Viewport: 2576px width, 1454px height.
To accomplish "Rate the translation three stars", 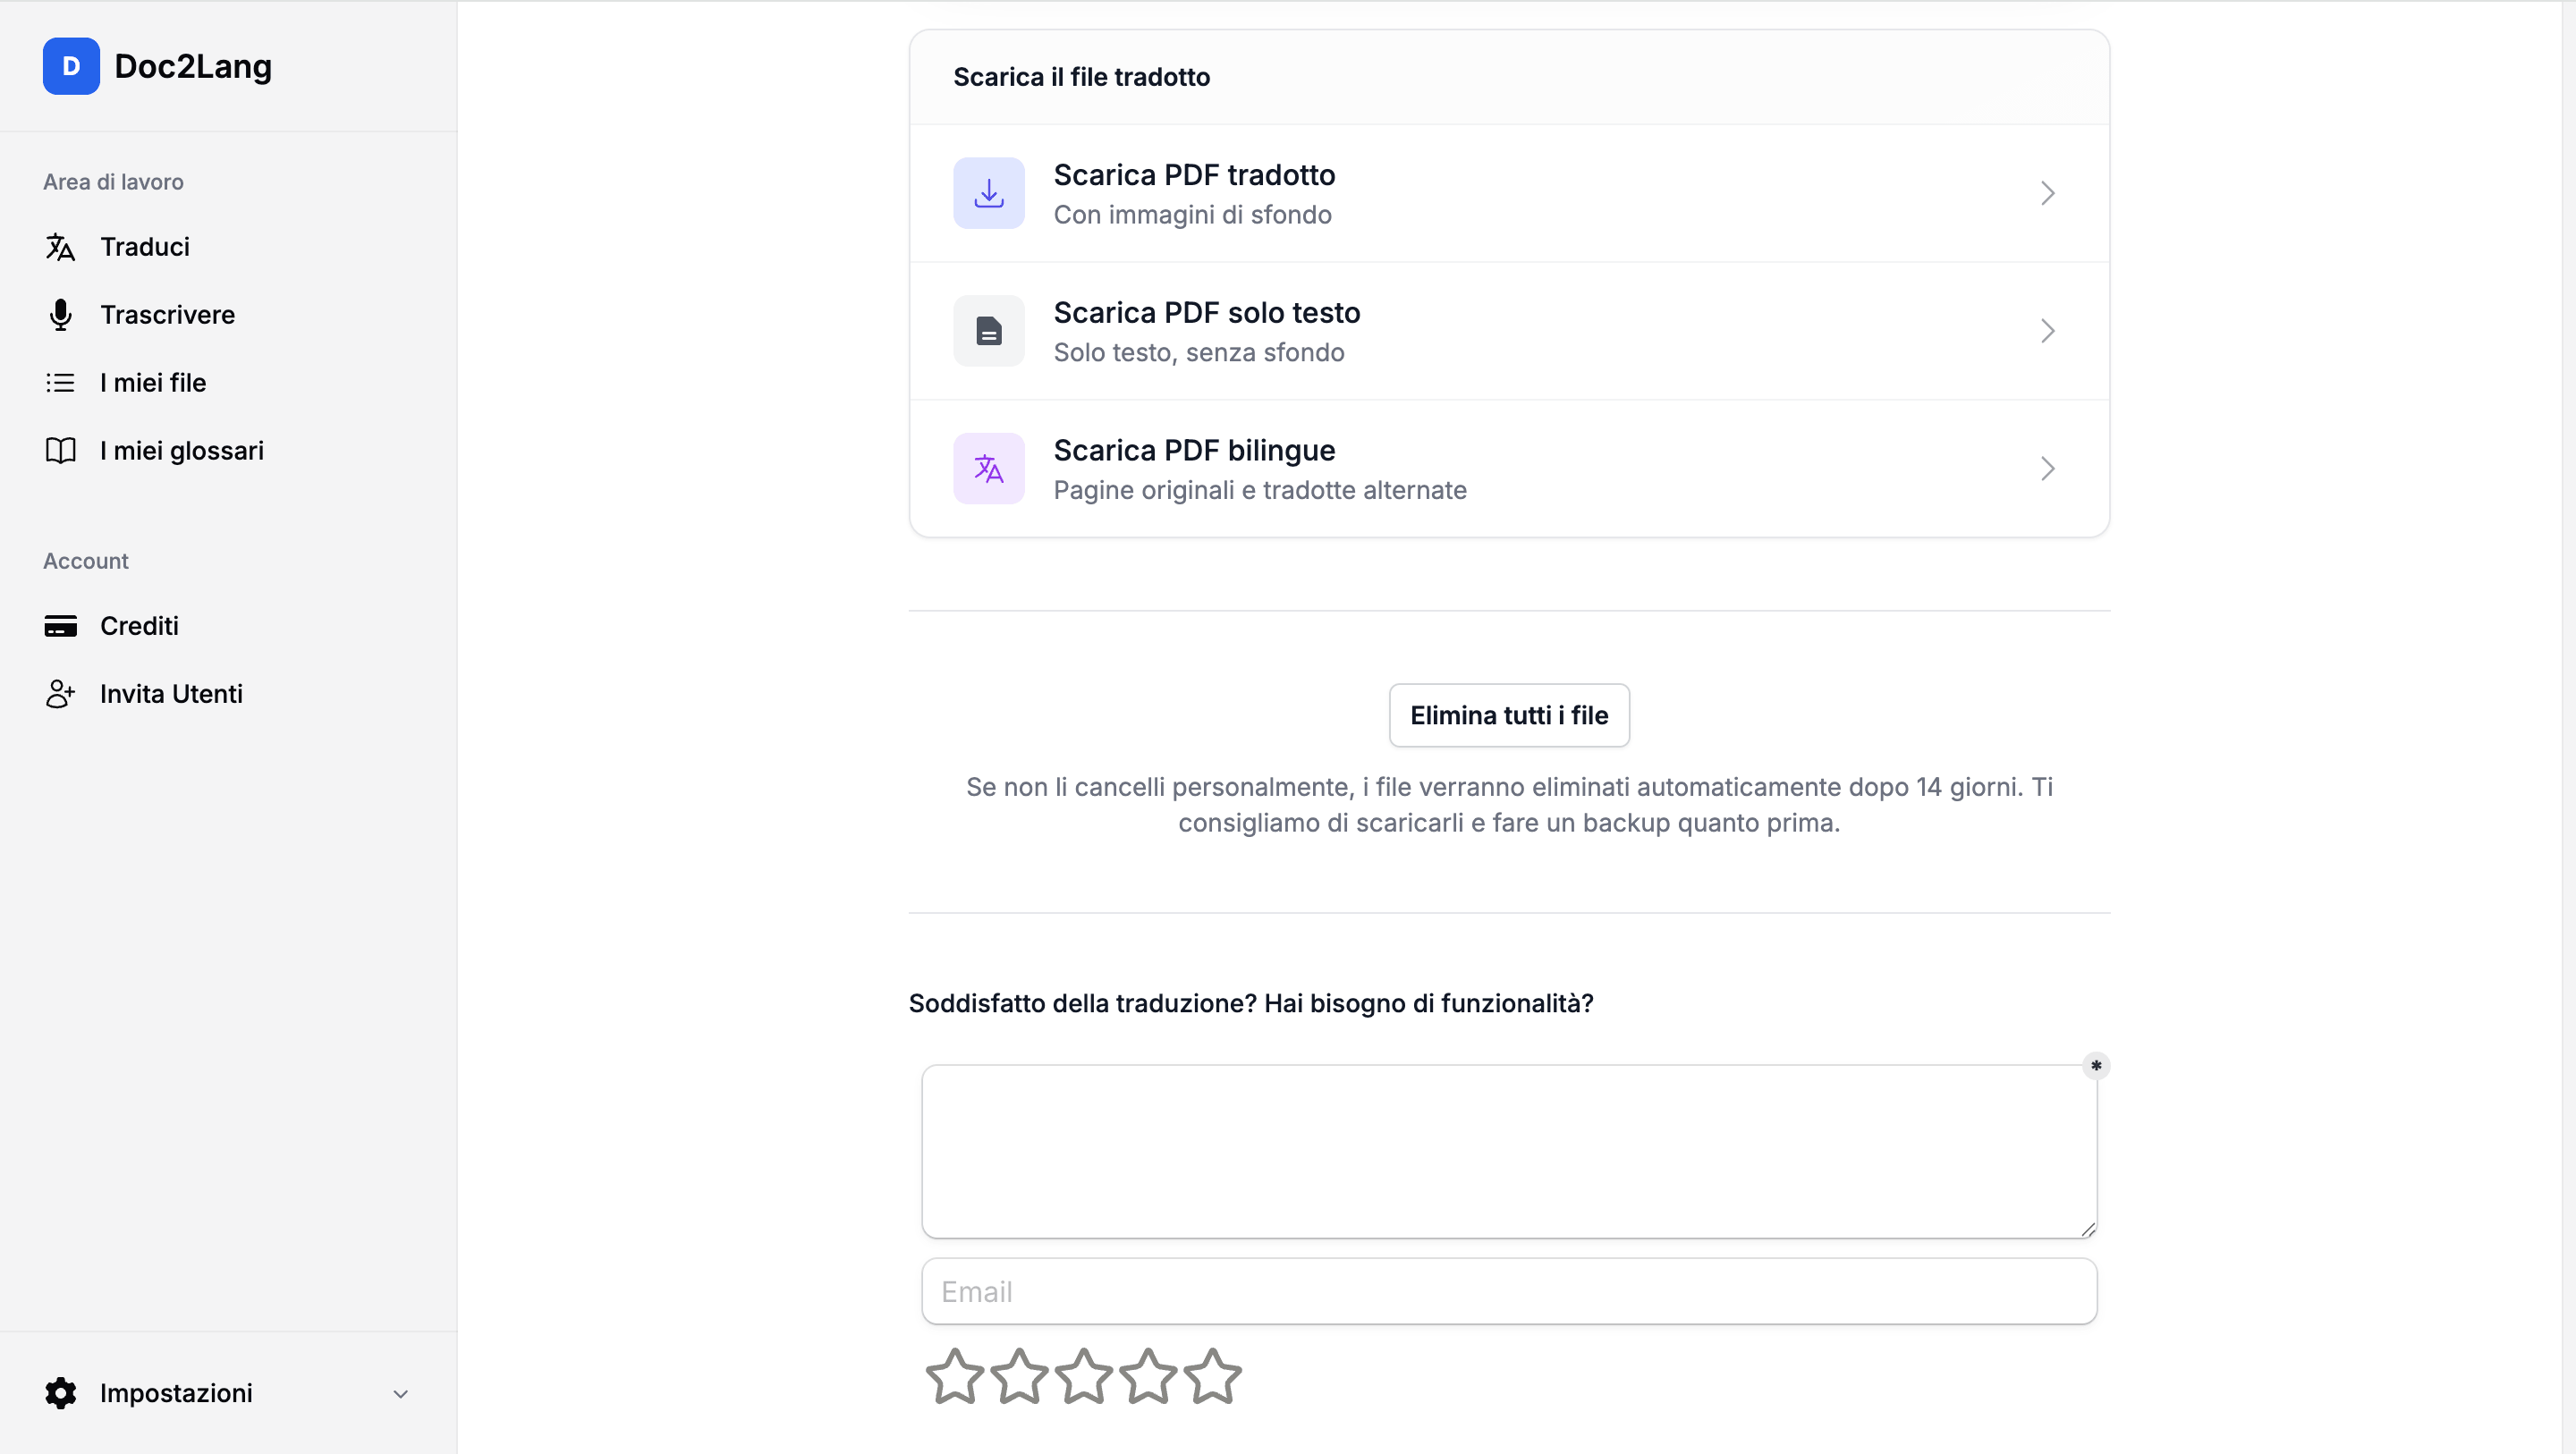I will point(1083,1376).
